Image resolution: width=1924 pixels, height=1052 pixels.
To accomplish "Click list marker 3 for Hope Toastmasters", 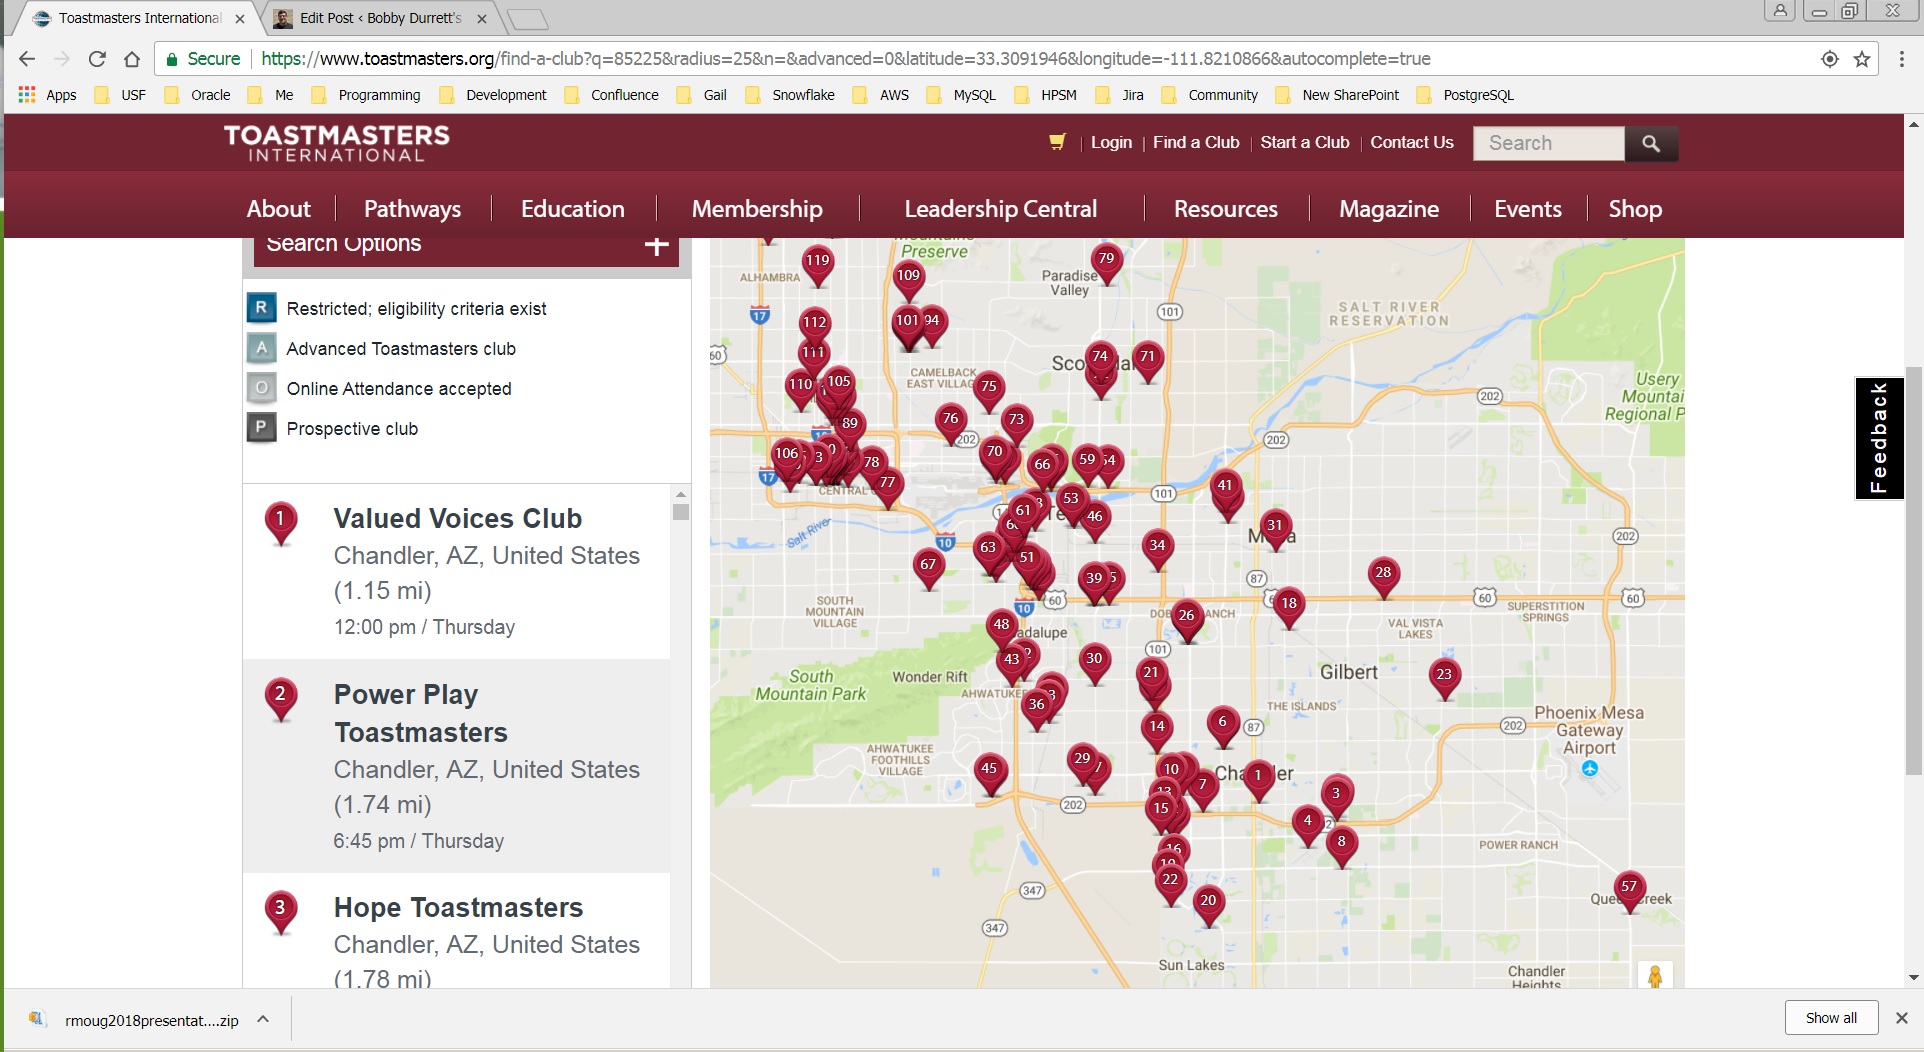I will click(x=281, y=912).
